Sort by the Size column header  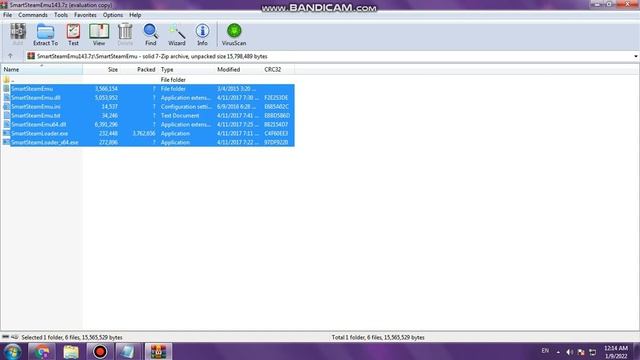coord(102,69)
